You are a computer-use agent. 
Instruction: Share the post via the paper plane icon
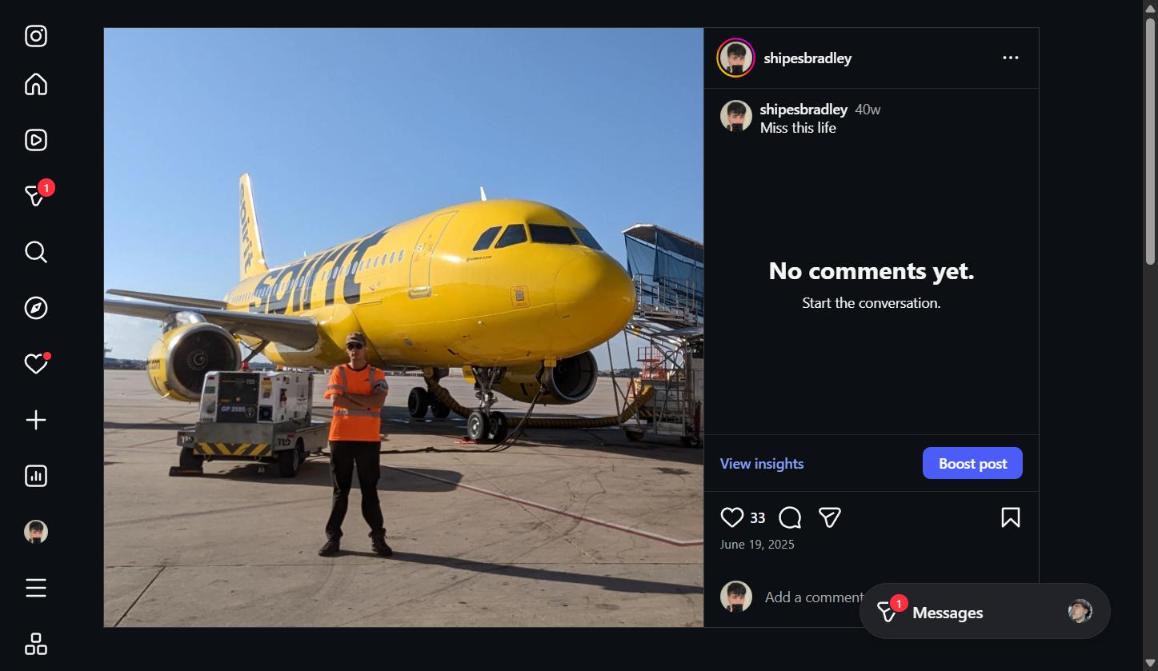click(x=829, y=517)
